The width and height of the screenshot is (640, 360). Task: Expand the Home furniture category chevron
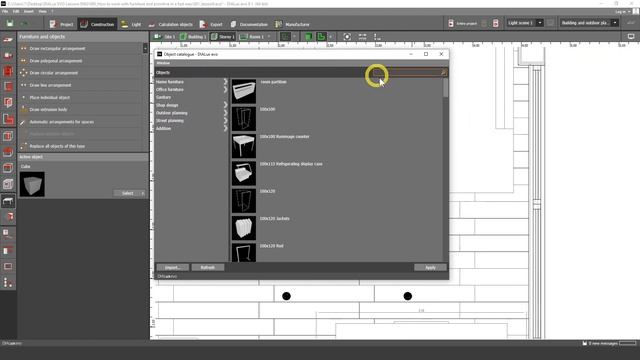[225, 82]
